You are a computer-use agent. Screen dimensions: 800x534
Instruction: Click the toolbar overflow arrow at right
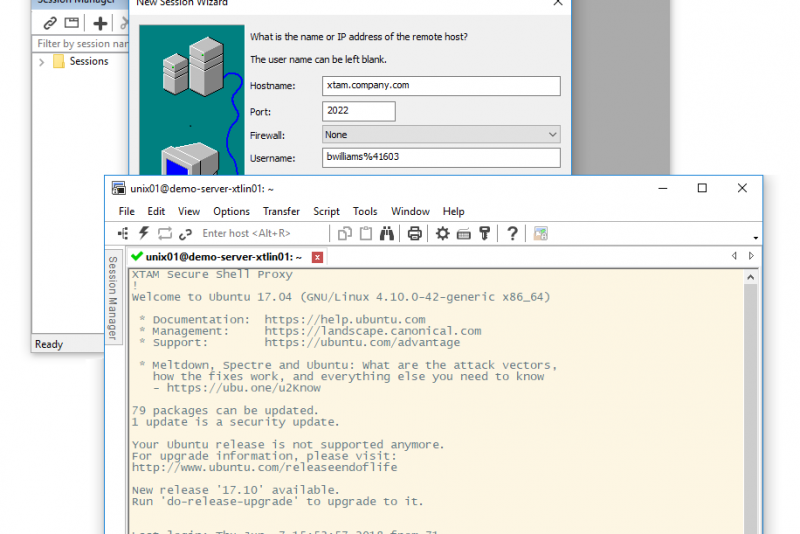(755, 239)
